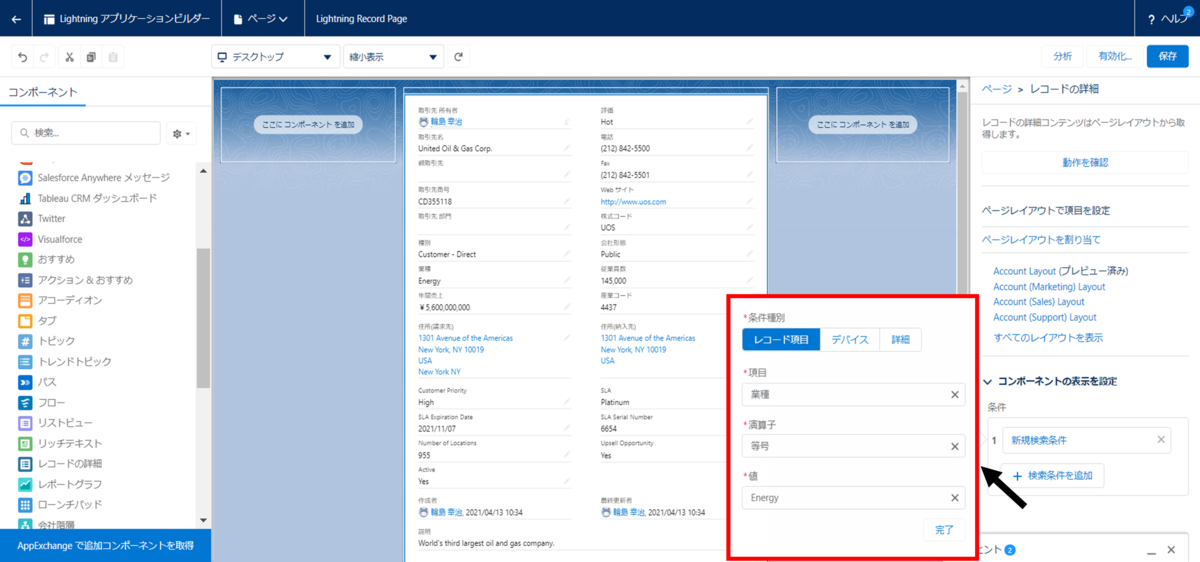Clear the 業種 field selection
The height and width of the screenshot is (562, 1200).
[954, 395]
